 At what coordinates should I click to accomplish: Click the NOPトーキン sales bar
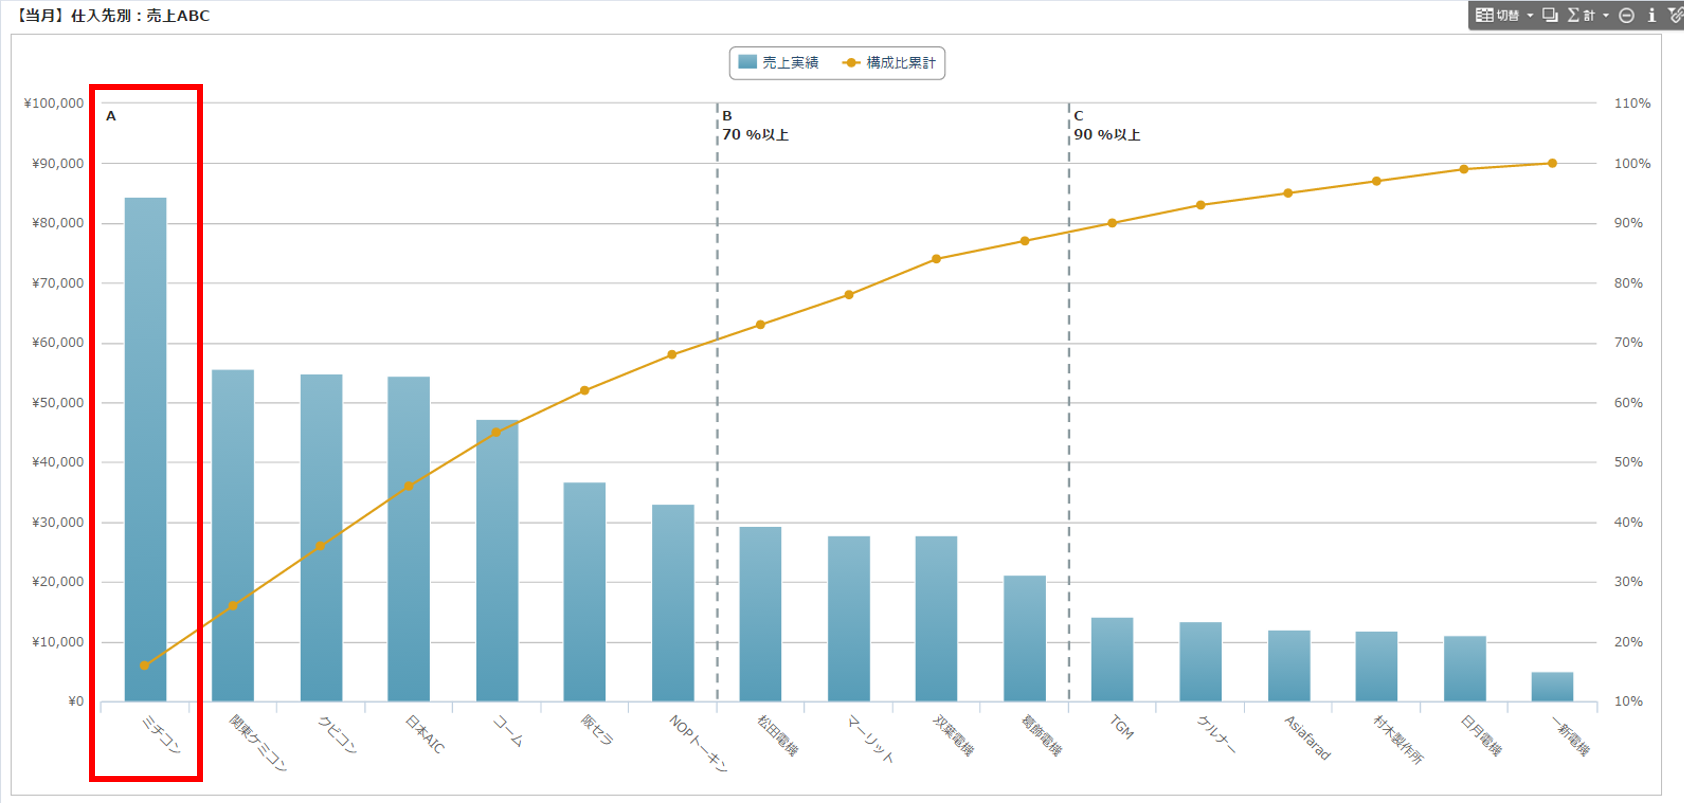[x=673, y=603]
